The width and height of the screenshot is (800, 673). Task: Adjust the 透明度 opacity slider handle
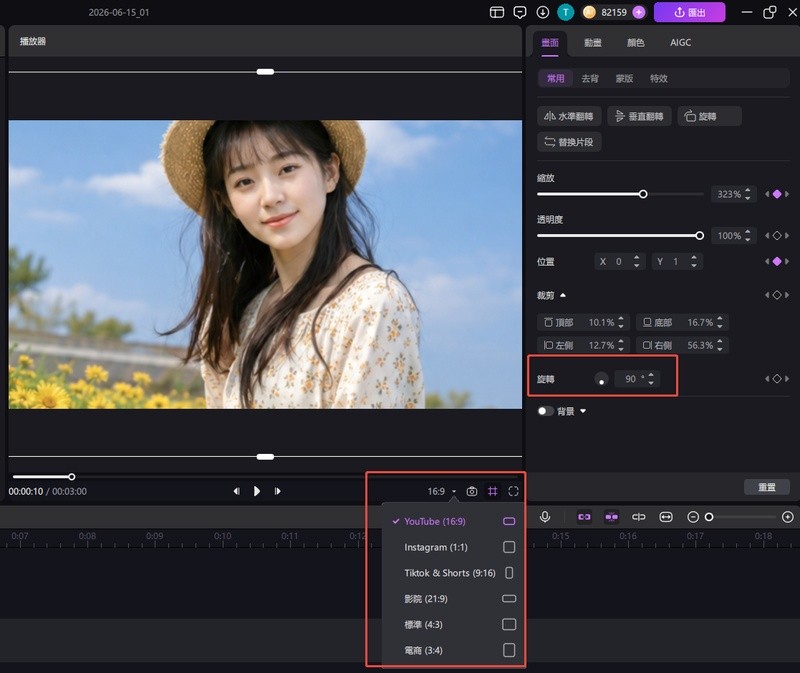[699, 235]
